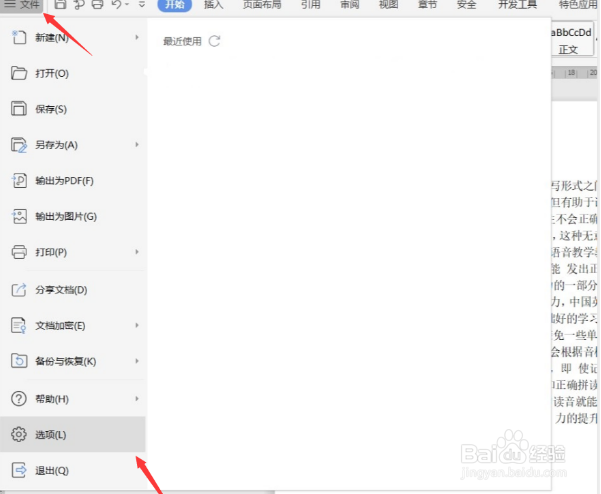Viewport: 601px width, 494px height.
Task: Click the save icon in quick access toolbar
Action: [60, 5]
